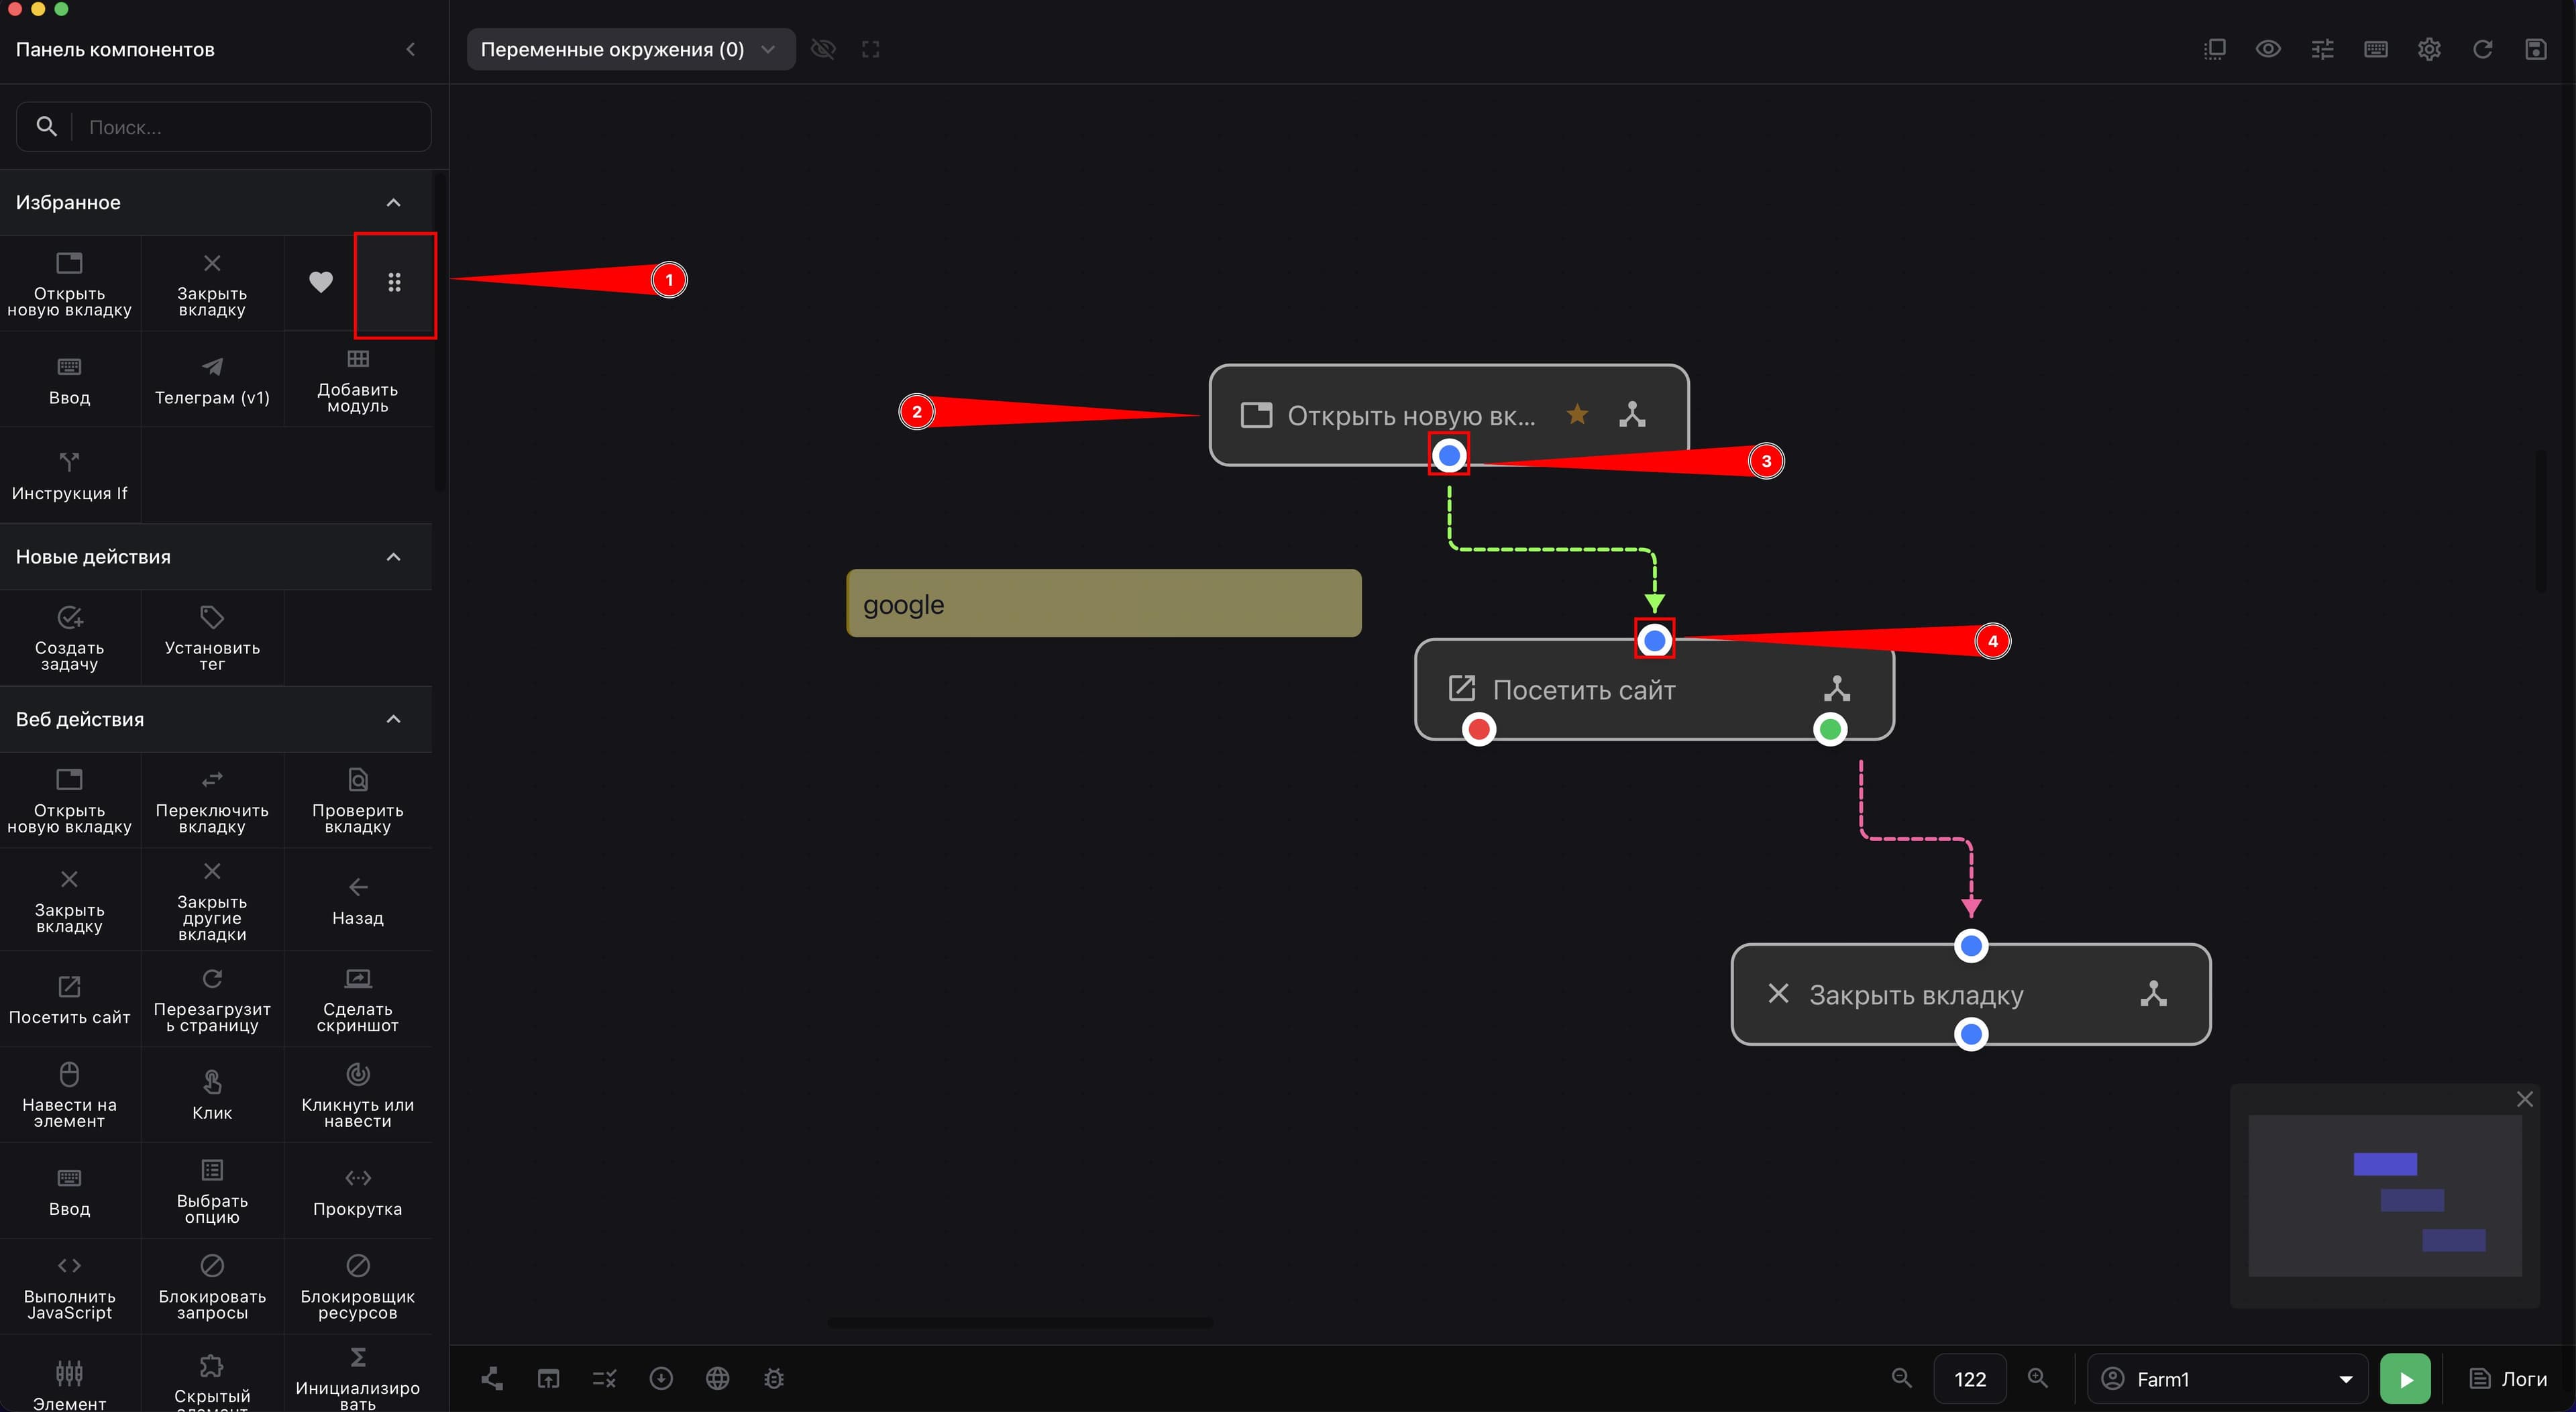Screen dimensions: 2576x1412
Task: Click the bug debug icon at bottom
Action: pos(774,1378)
